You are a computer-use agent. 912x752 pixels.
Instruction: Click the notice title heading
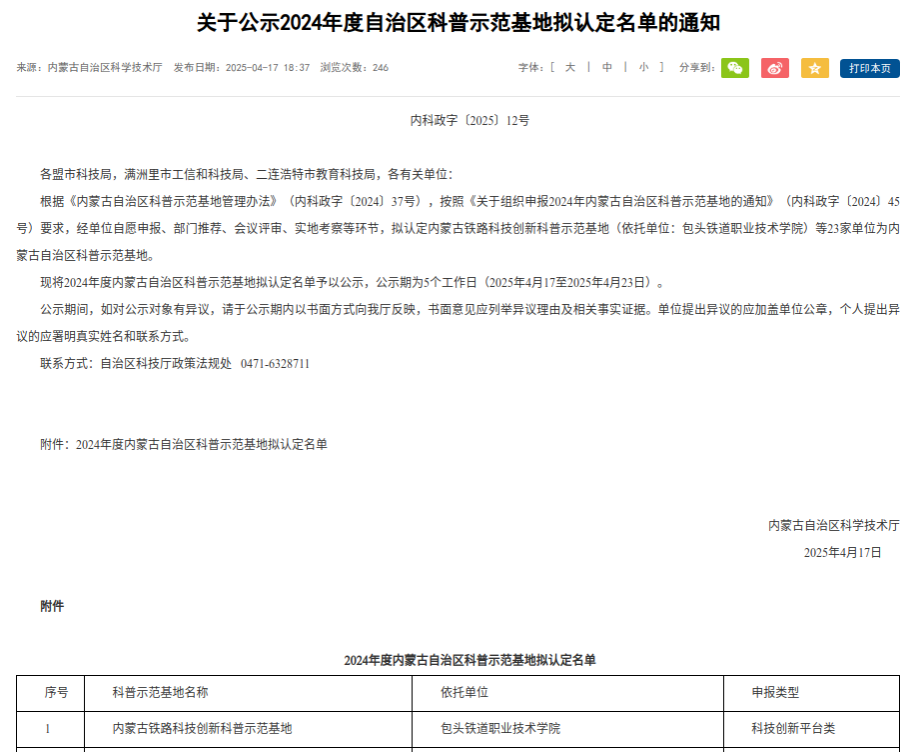click(x=458, y=23)
